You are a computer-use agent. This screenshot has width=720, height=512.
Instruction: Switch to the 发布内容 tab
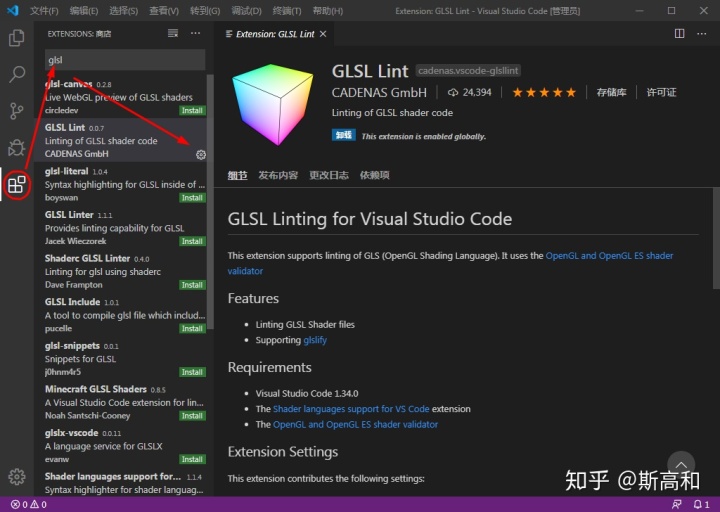click(278, 175)
